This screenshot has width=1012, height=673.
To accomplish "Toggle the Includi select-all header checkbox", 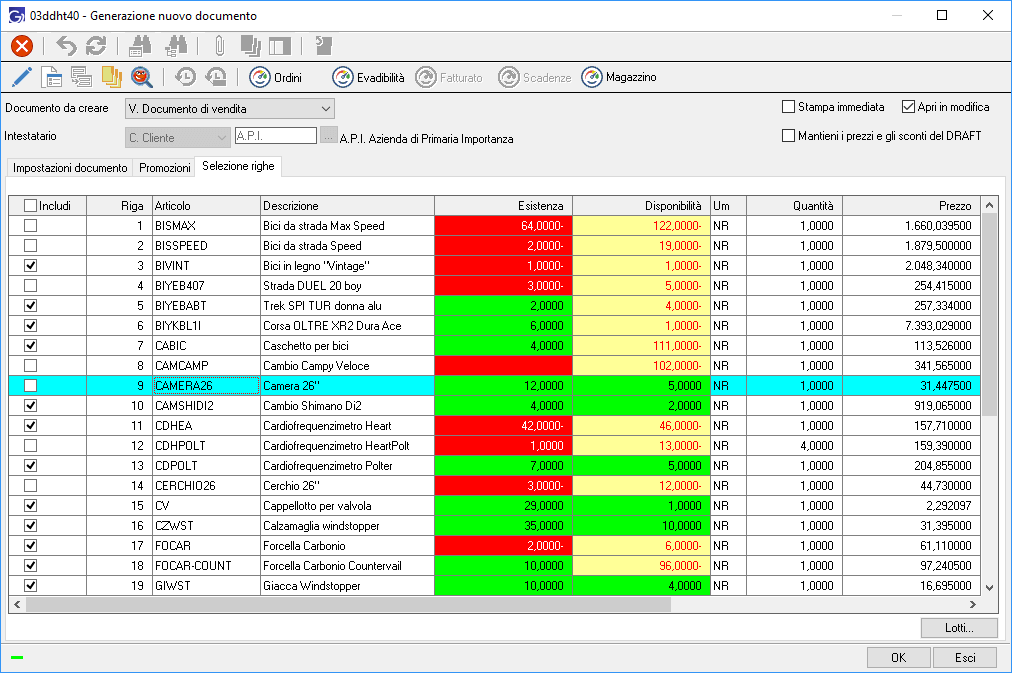I will click(30, 206).
